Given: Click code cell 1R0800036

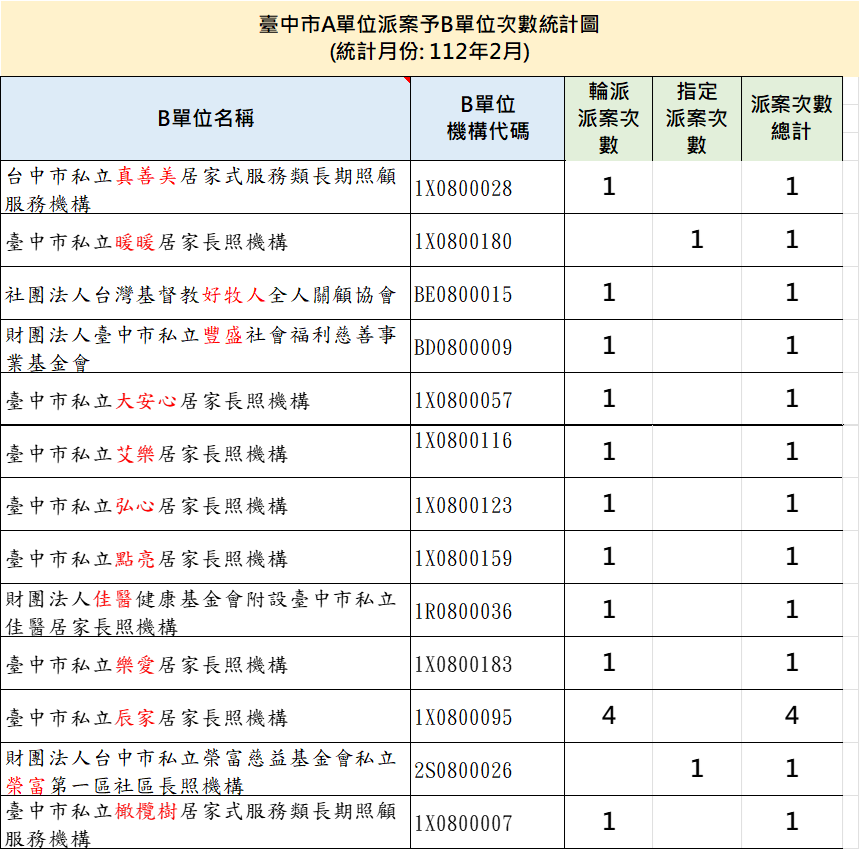Looking at the screenshot, I should [488, 611].
